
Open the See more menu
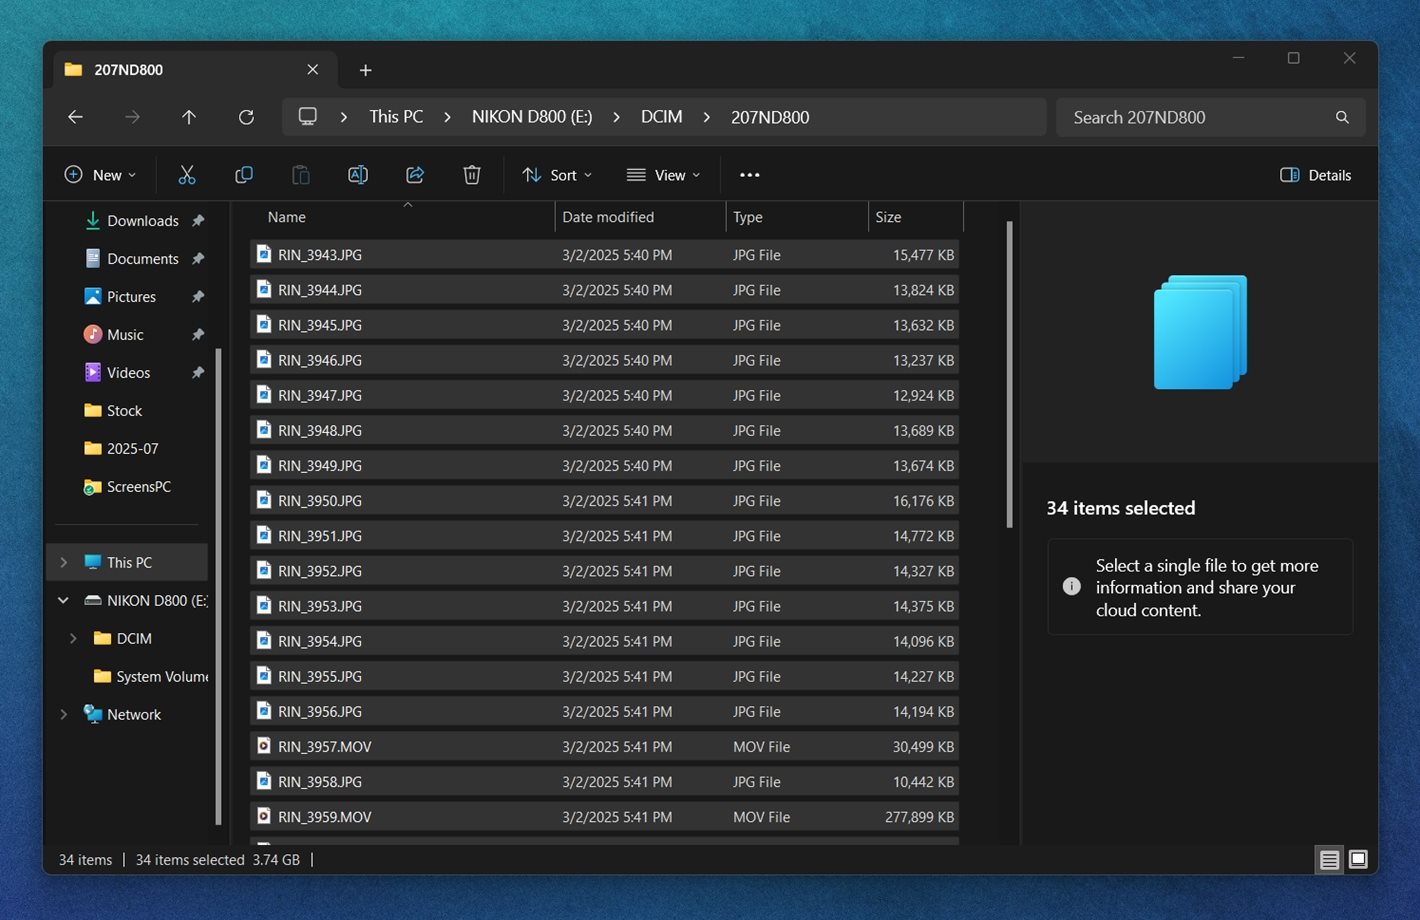[749, 174]
